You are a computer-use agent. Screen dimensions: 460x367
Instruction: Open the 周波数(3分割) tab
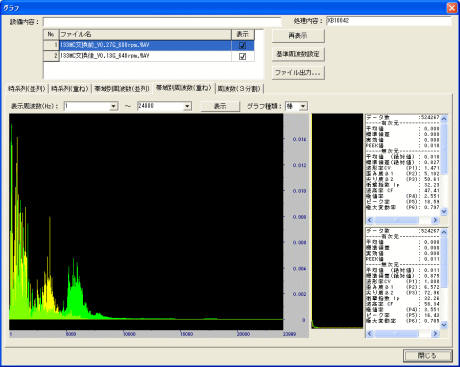coord(239,89)
